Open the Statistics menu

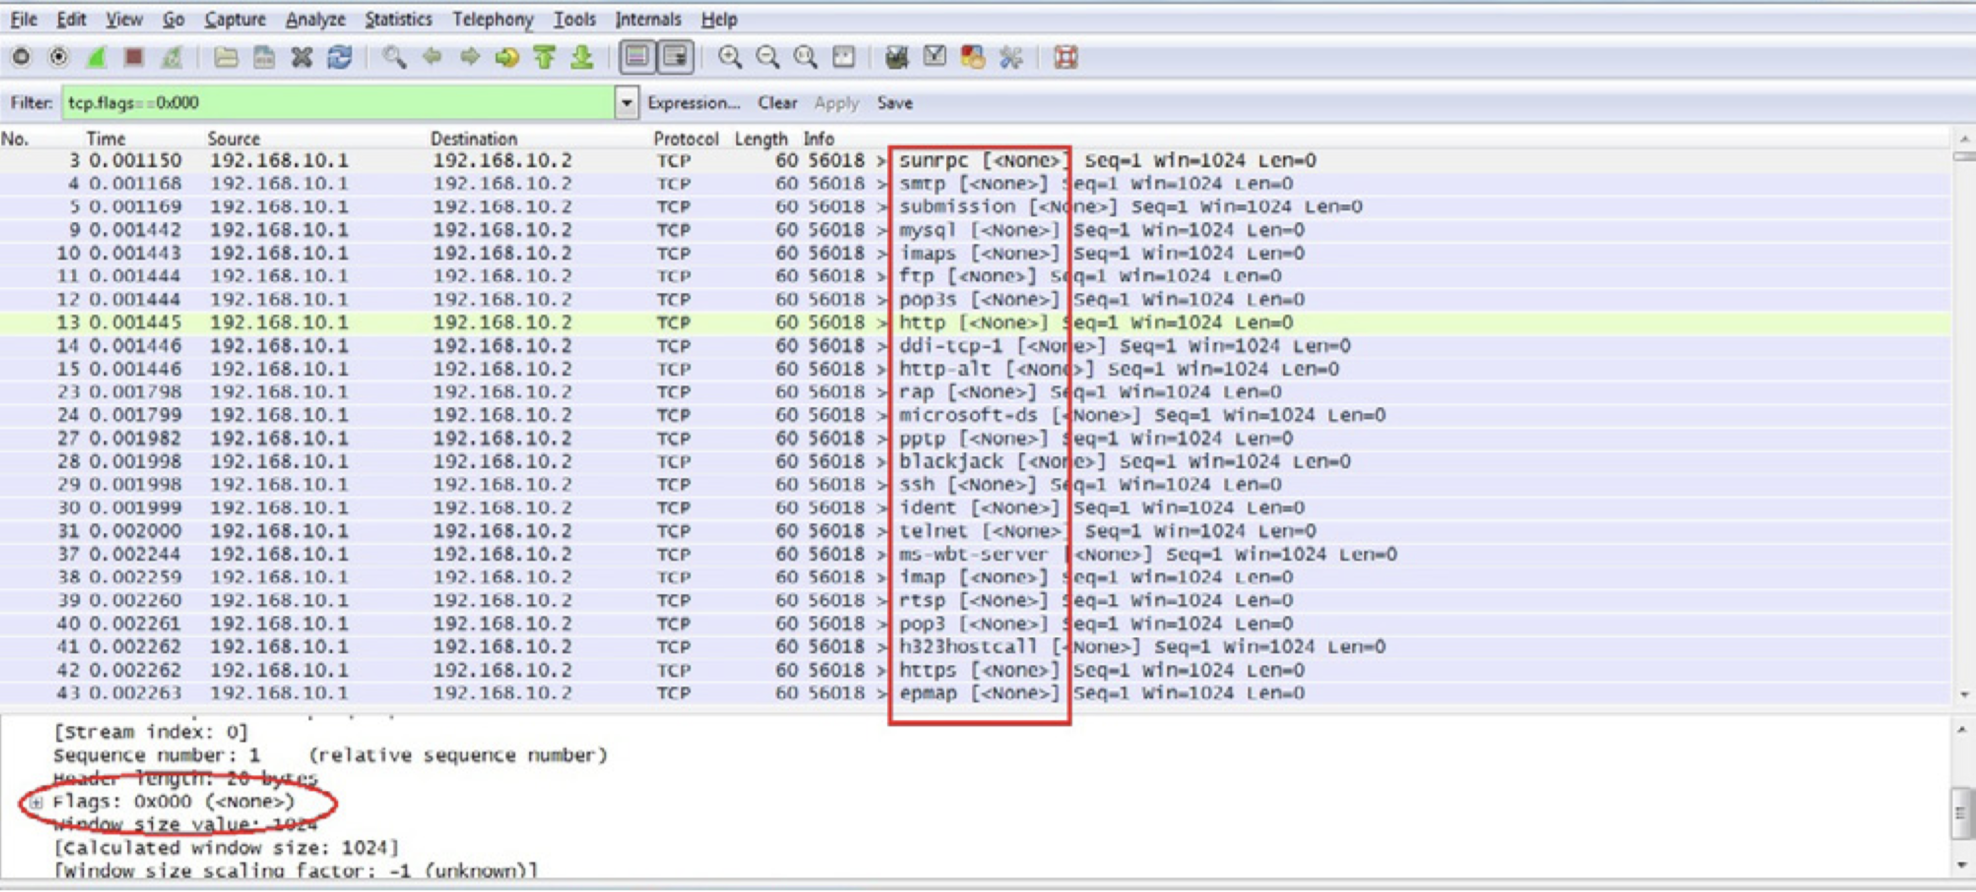pos(397,19)
